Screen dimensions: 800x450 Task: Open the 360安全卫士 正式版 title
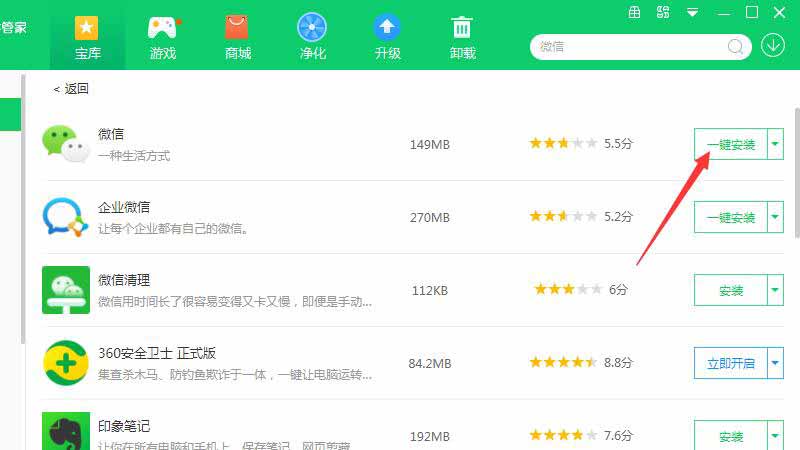157,353
